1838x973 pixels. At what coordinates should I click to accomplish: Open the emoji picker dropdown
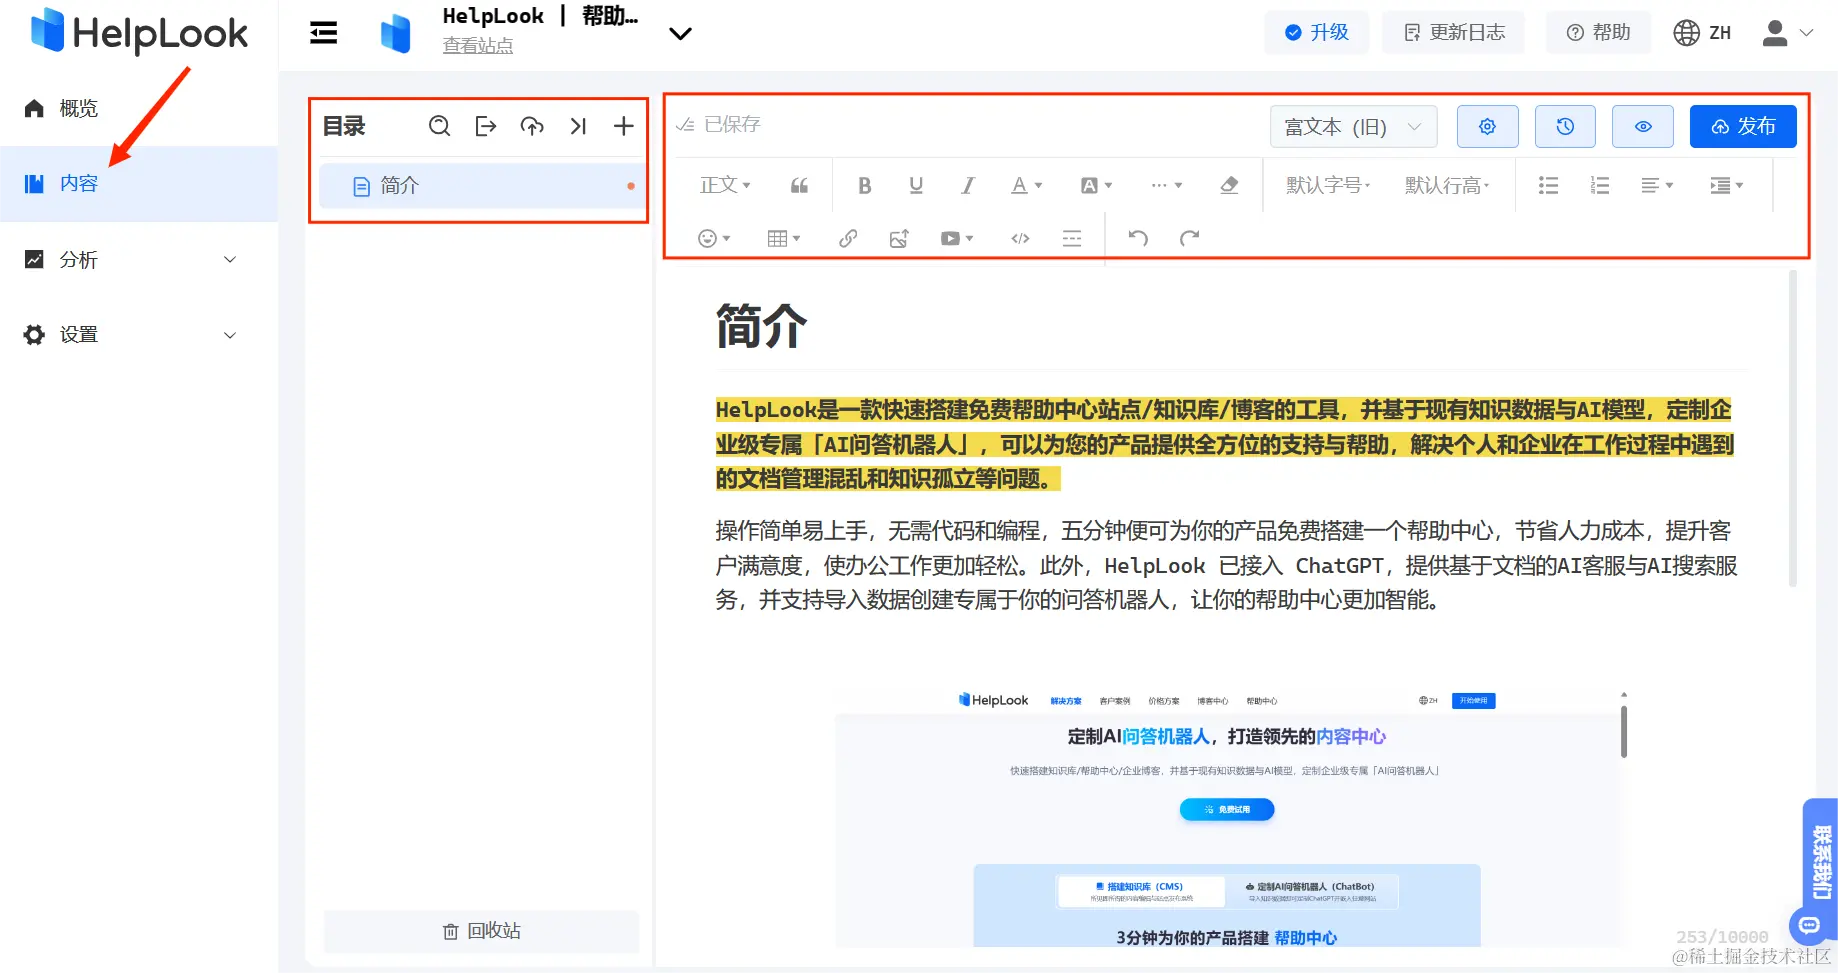tap(714, 238)
